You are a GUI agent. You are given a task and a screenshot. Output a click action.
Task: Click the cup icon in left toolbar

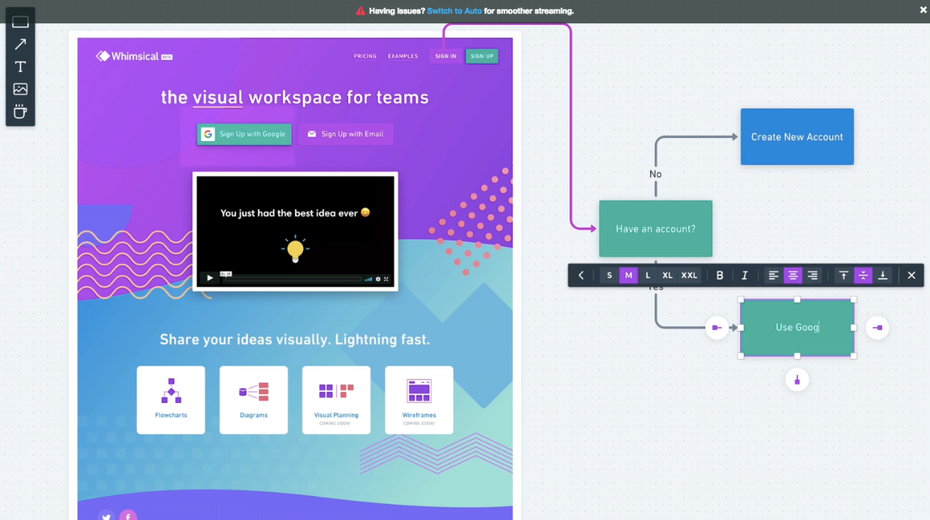[20, 111]
